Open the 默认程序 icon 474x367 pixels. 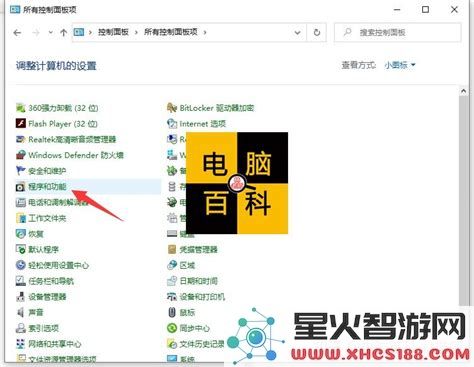pos(21,249)
